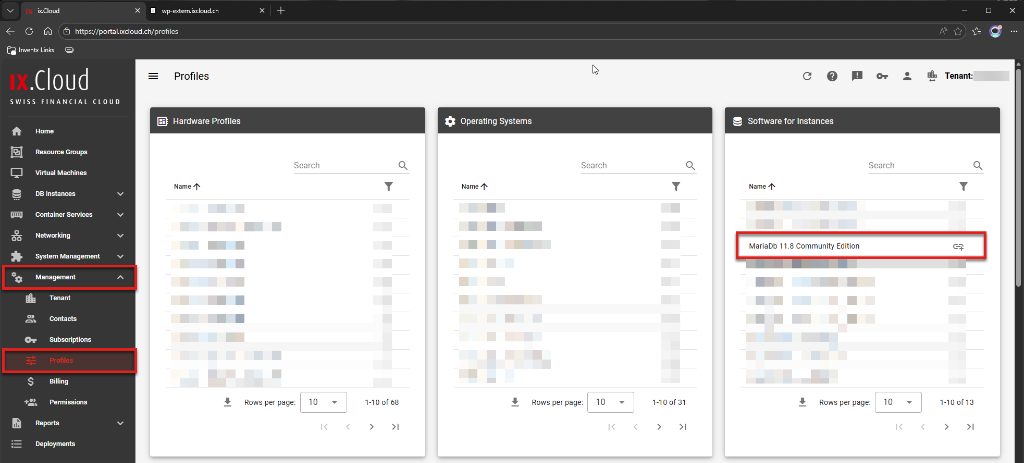Click browser home icon
The height and width of the screenshot is (463, 1024).
48,31
